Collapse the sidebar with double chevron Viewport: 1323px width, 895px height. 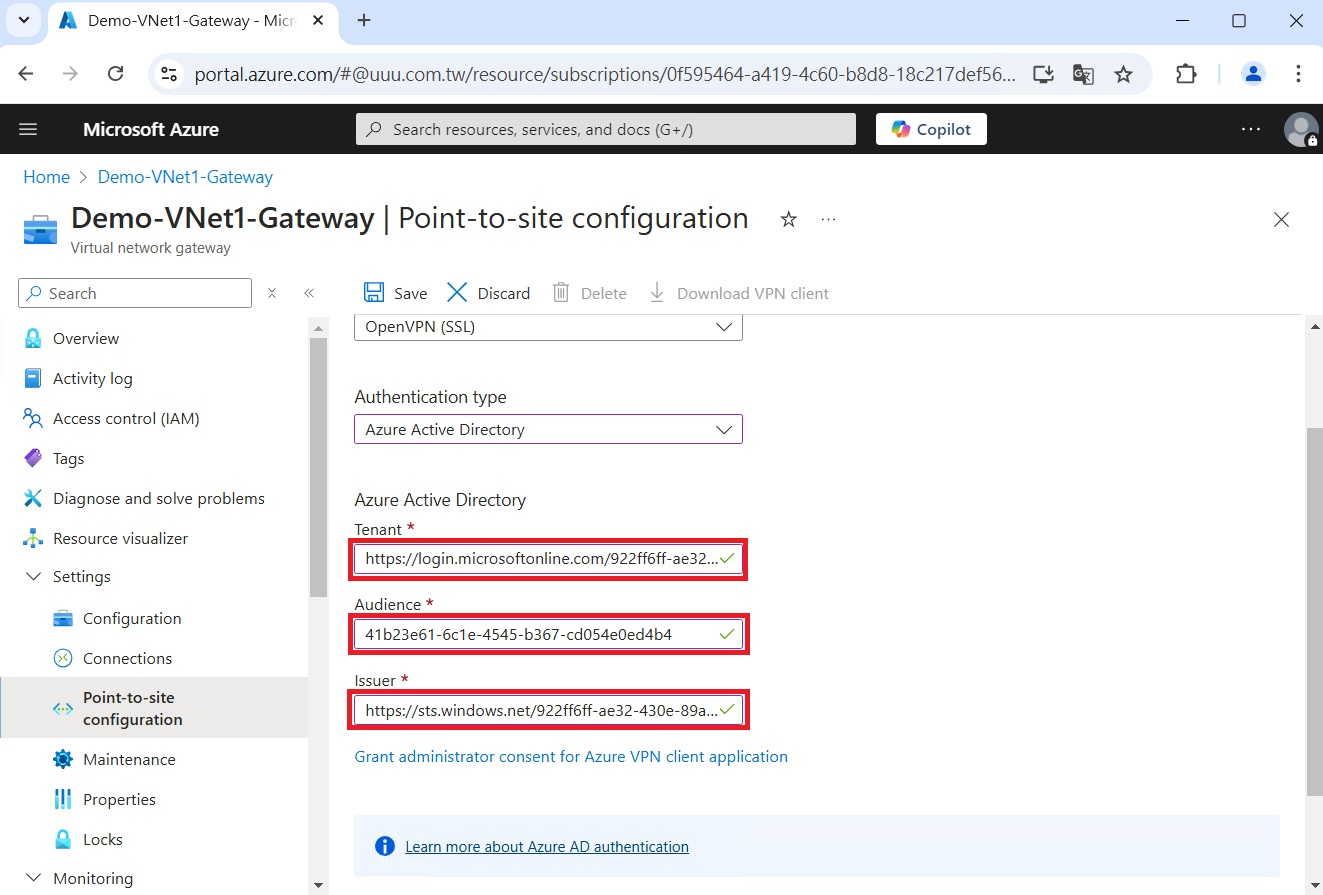tap(309, 293)
